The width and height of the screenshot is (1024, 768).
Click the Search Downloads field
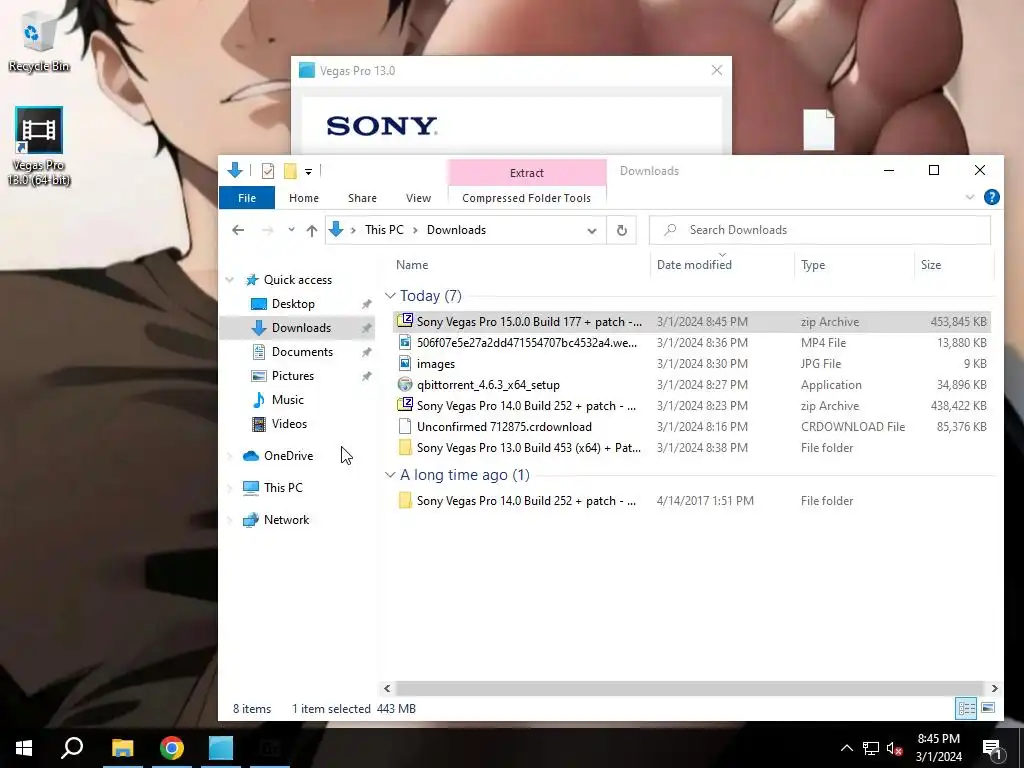pyautogui.click(x=820, y=230)
